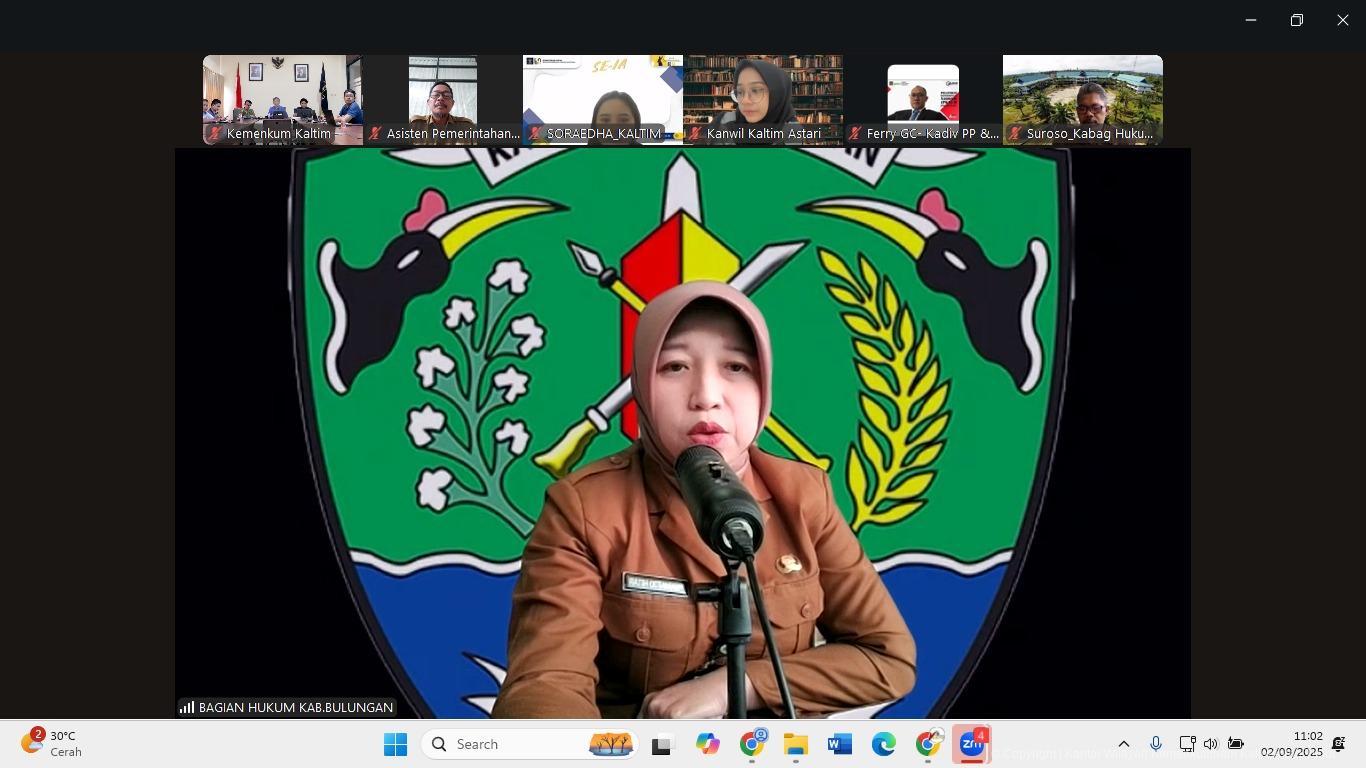This screenshot has width=1366, height=768.
Task: Click muted mic icon on Kemenkum Kaltim
Action: click(215, 134)
